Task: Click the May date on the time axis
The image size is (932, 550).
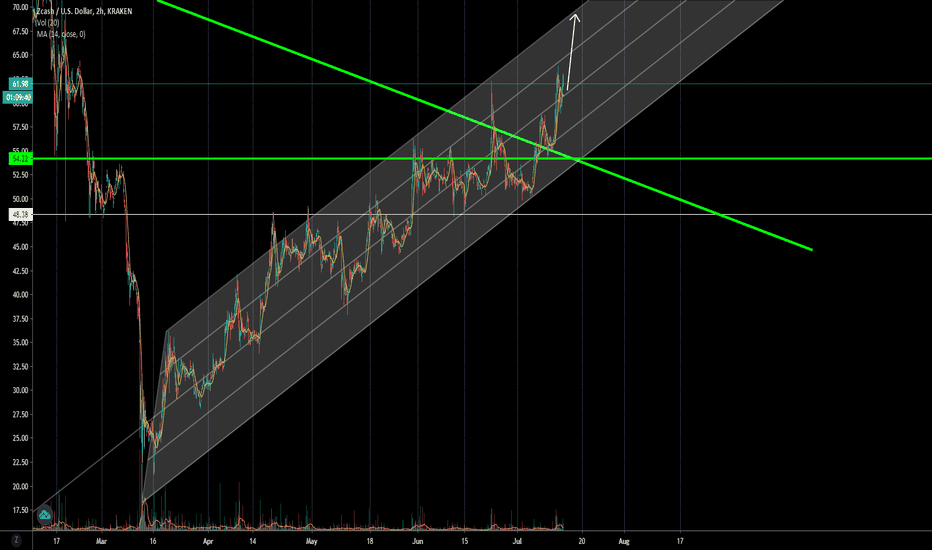Action: 311,542
